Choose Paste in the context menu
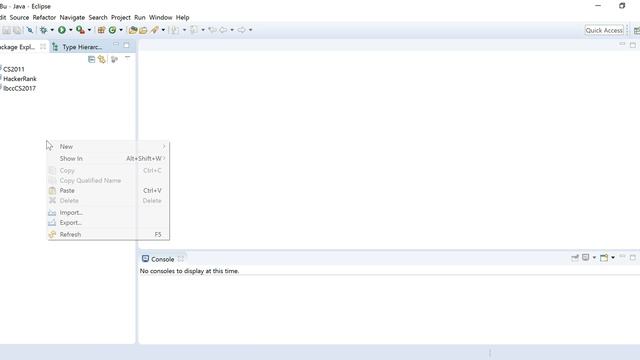 coord(109,191)
